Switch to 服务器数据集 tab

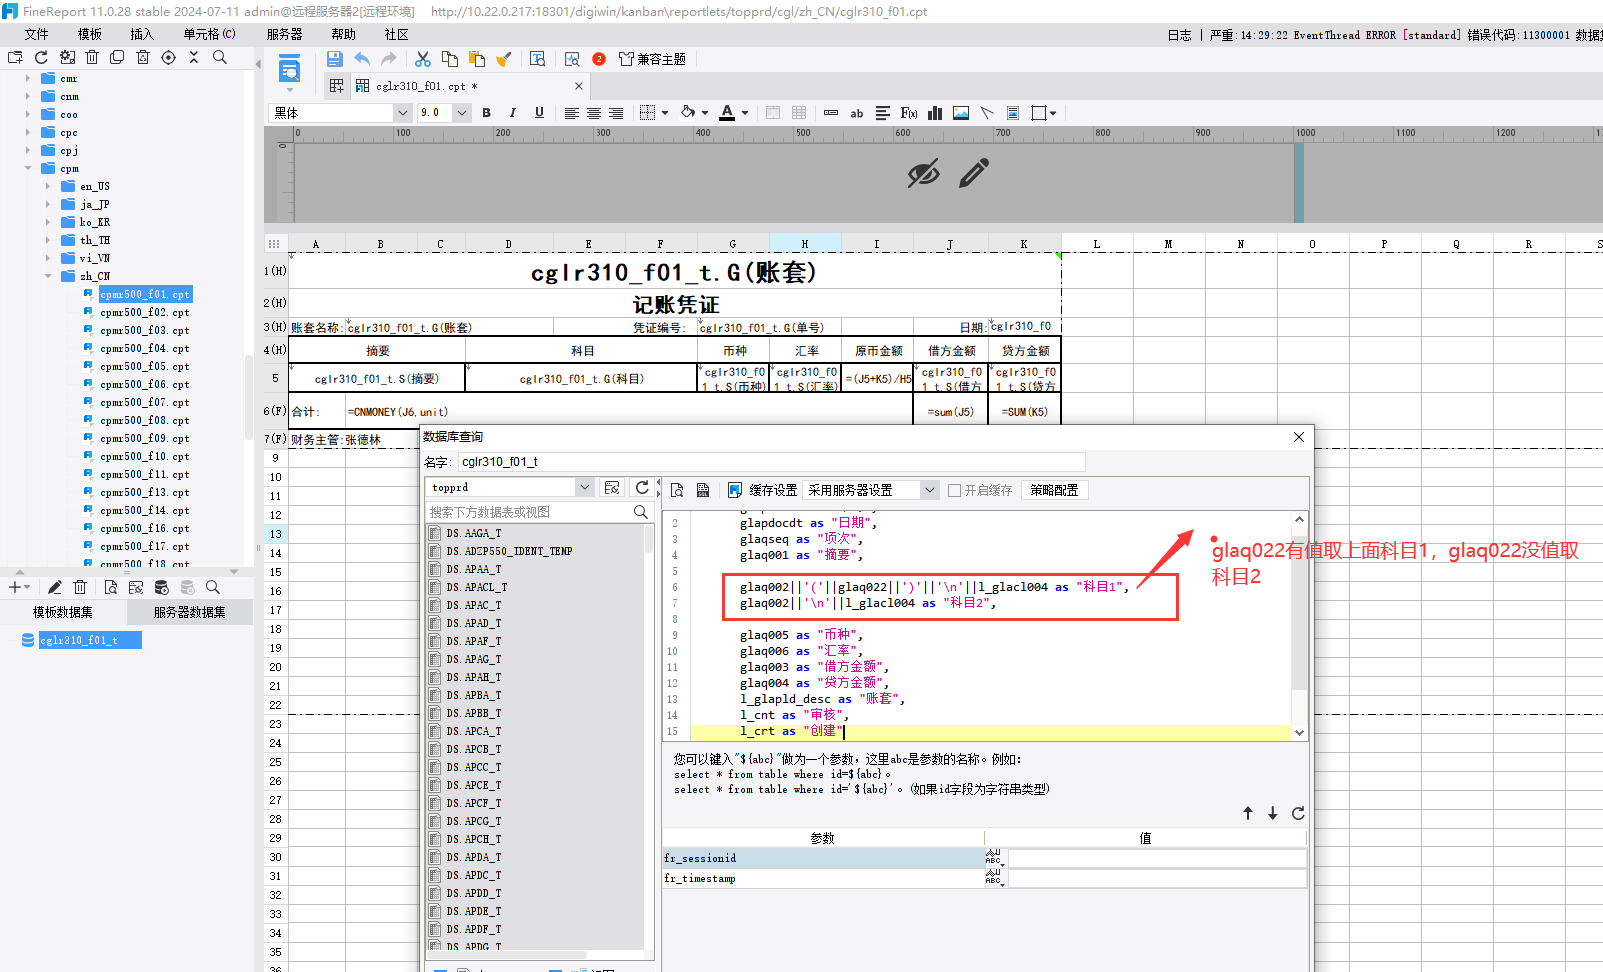[x=189, y=612]
